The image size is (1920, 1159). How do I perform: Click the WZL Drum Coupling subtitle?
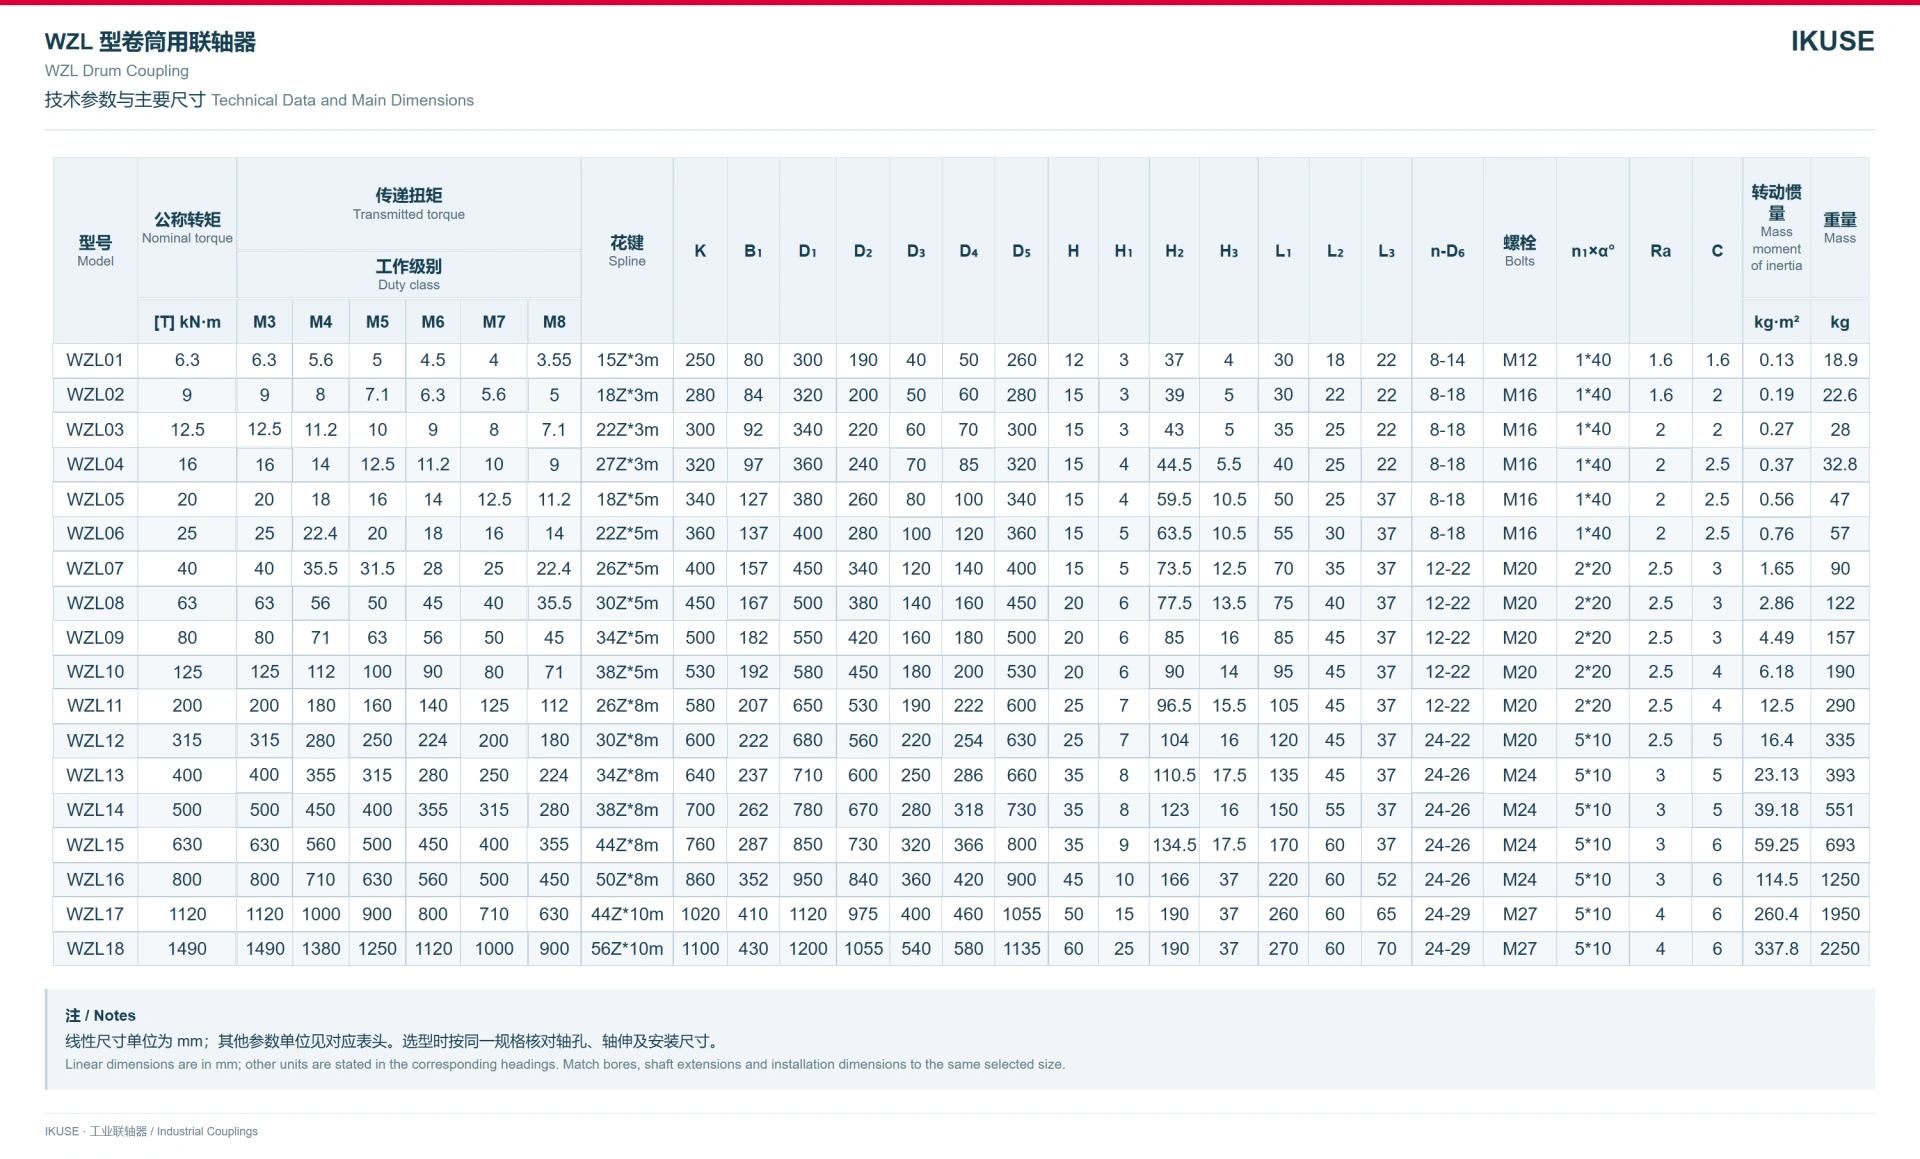click(x=116, y=71)
